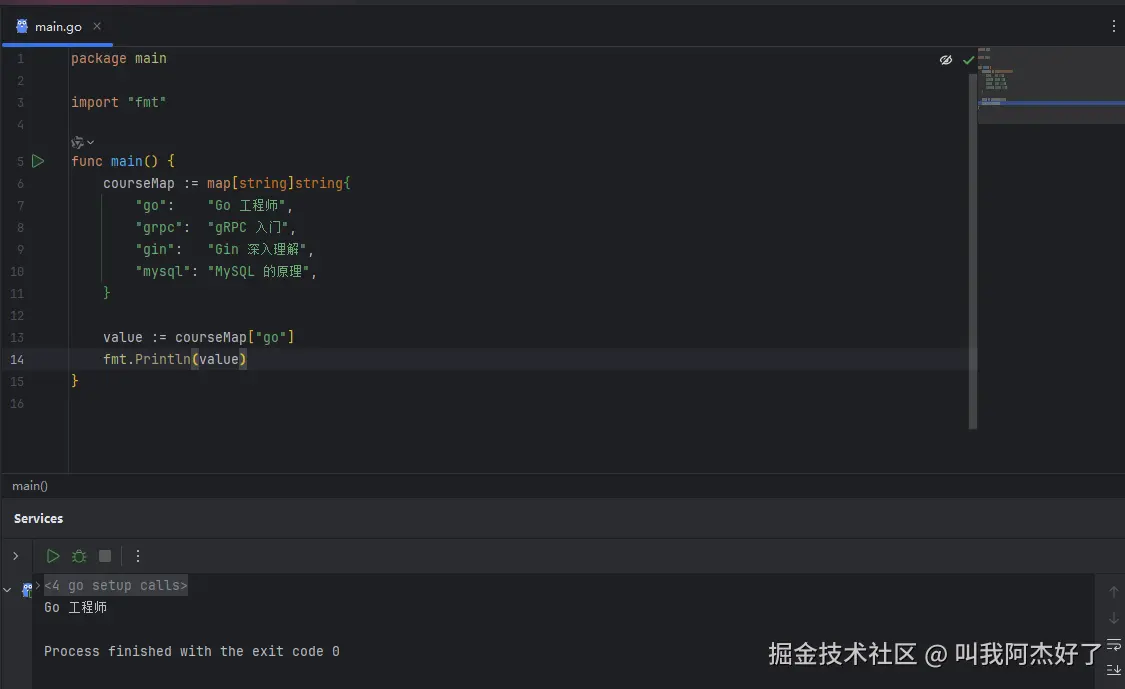Click the Go gopher run configuration icon
The height and width of the screenshot is (689, 1125).
pyautogui.click(x=27, y=590)
